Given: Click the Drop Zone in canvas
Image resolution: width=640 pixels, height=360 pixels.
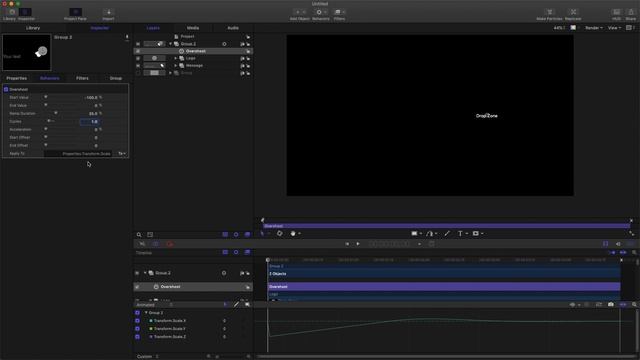Looking at the screenshot, I should point(487,116).
